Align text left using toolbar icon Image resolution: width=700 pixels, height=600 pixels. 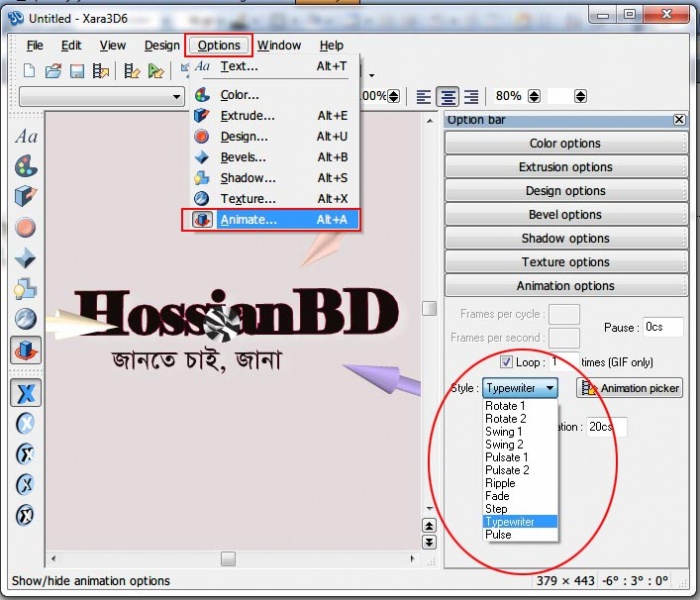423,96
